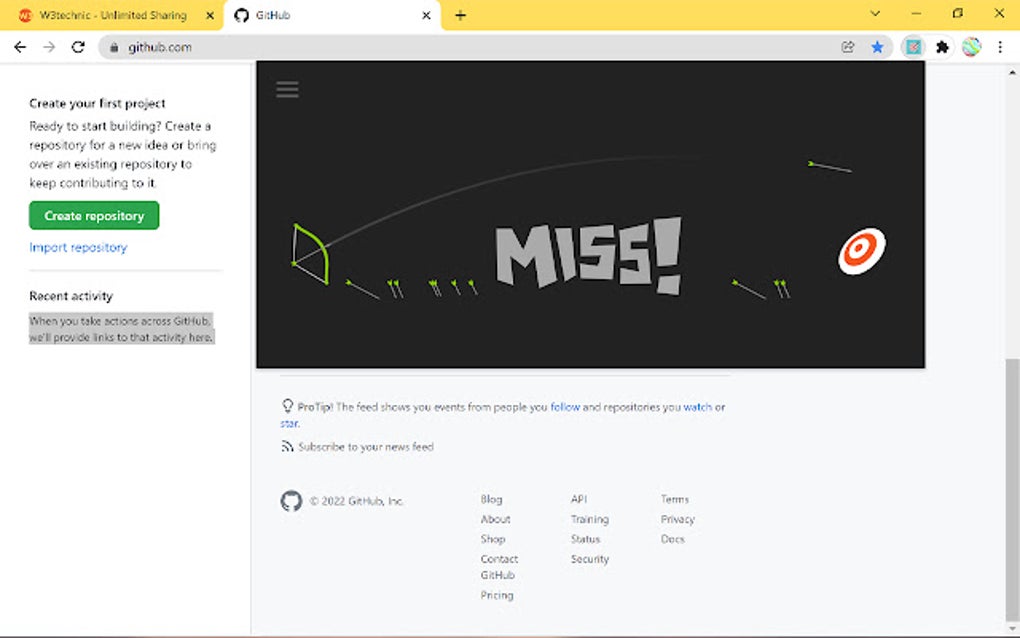Go back using the back arrow

(x=20, y=46)
